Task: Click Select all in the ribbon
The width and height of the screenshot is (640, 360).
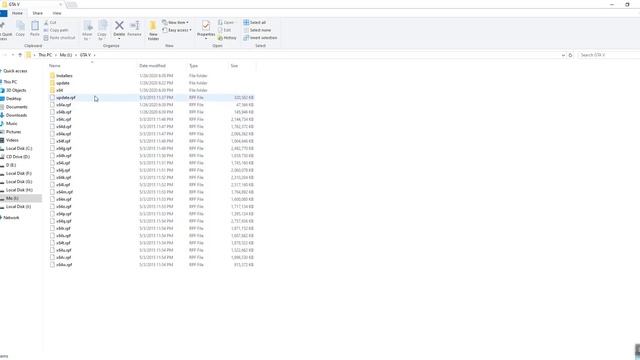Action: [255, 22]
